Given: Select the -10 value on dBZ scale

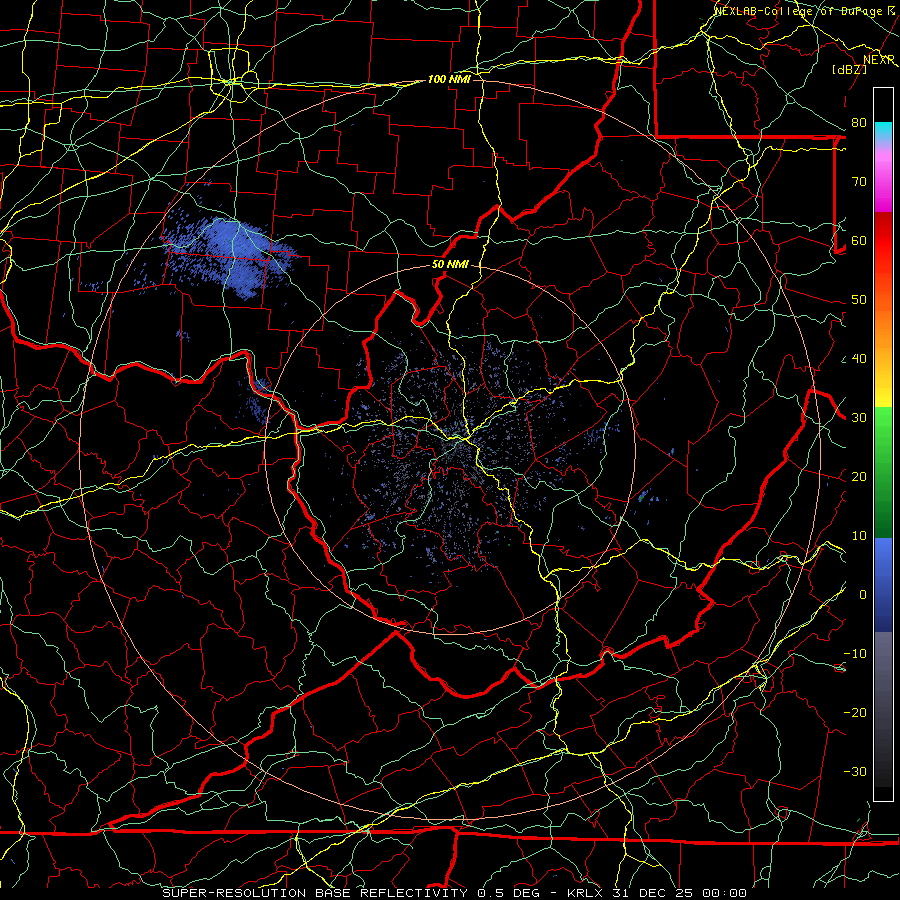Looking at the screenshot, I should 855,654.
